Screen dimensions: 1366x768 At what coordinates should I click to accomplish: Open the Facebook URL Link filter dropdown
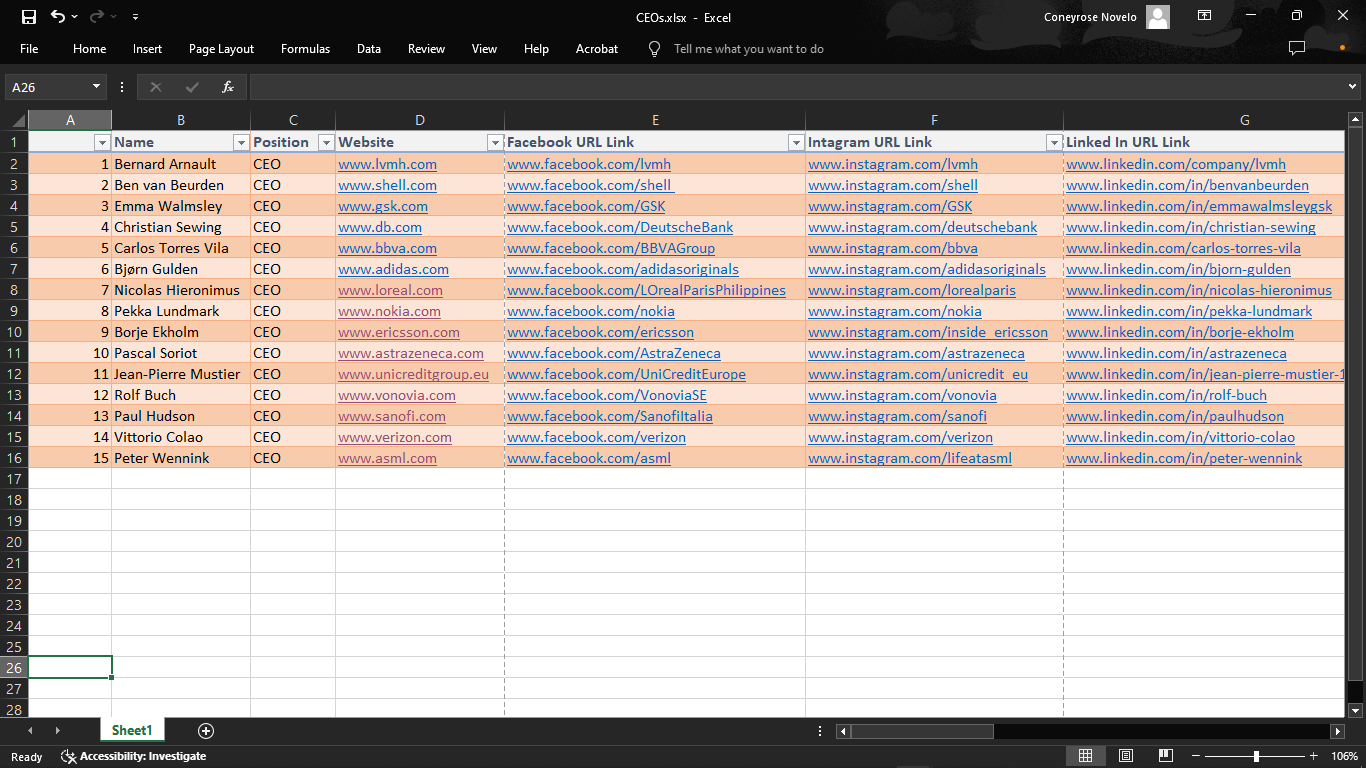pos(796,143)
